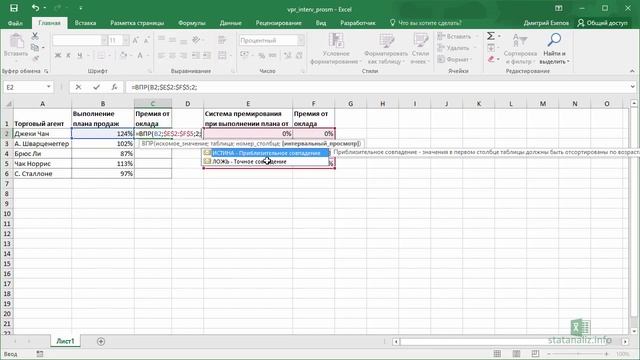Click the Undo arrow icon
Screen dimensions: 640x360
click(x=35, y=8)
